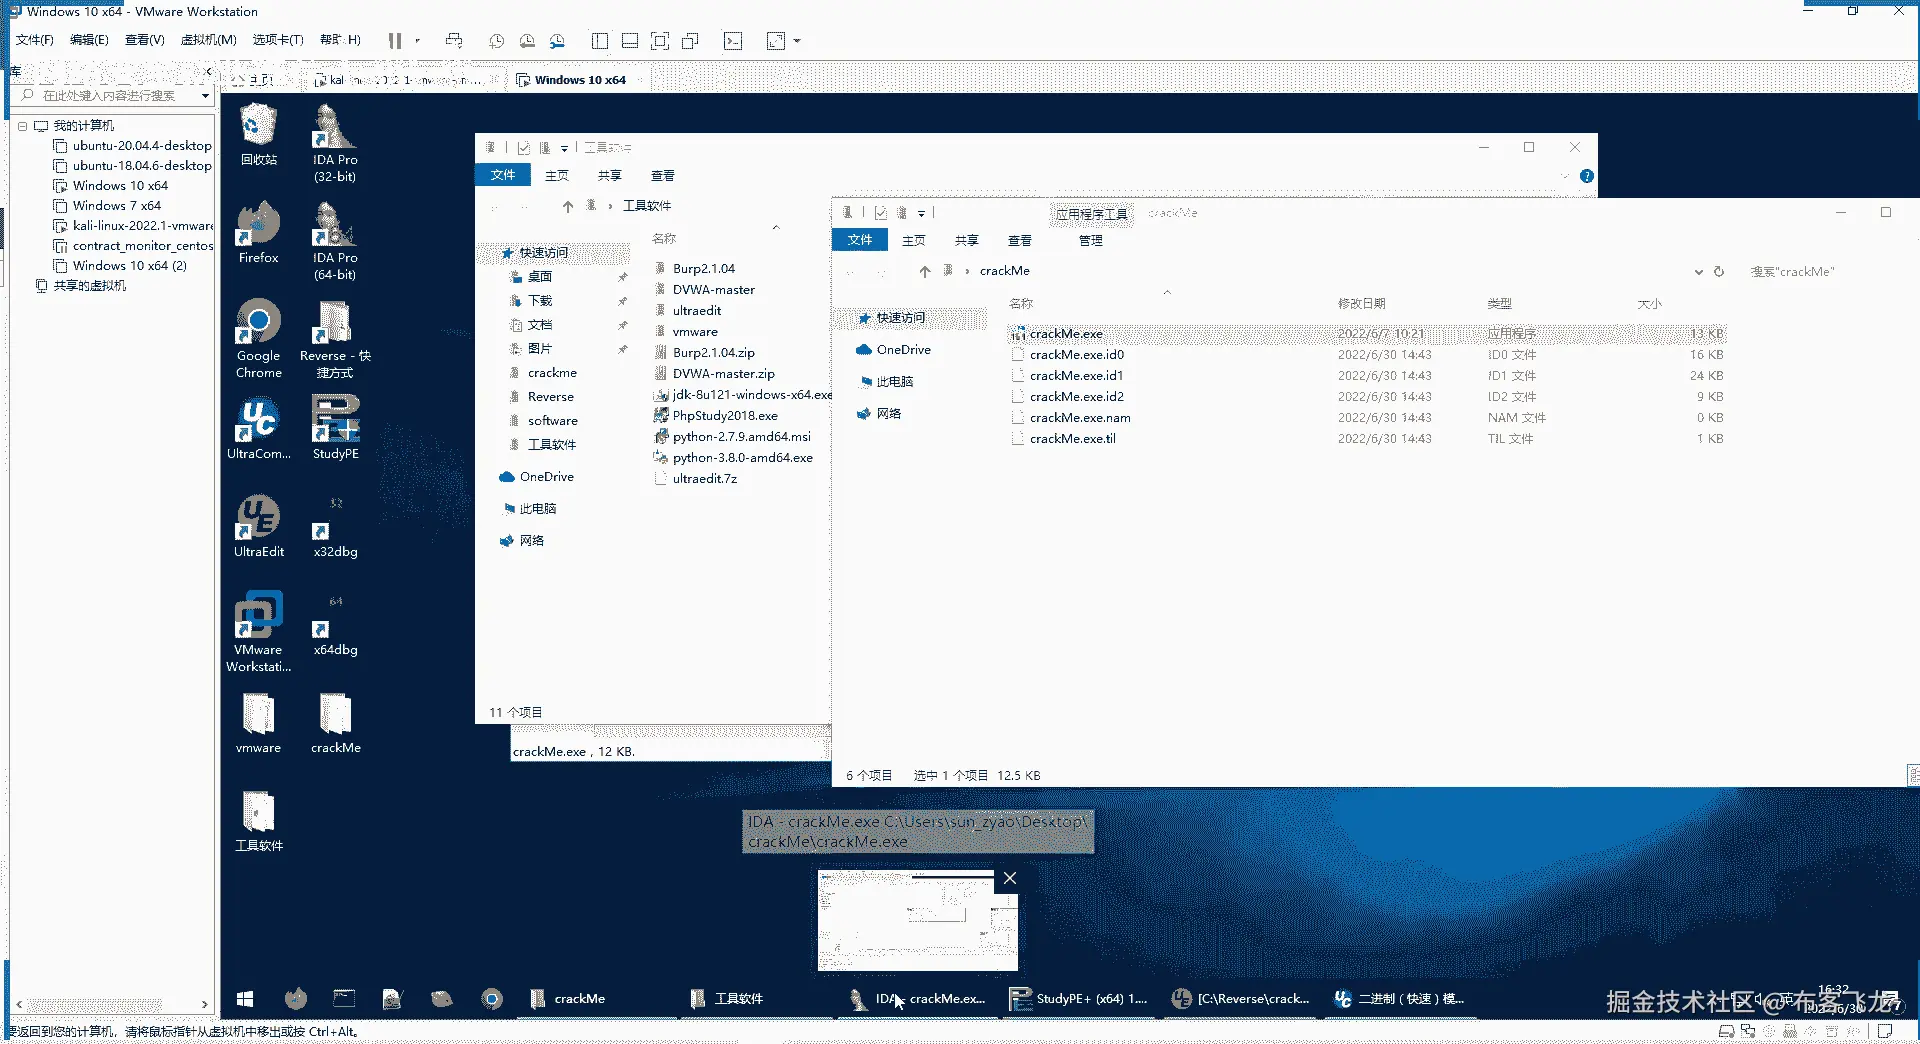Open the library search filter dropdown
The height and width of the screenshot is (1044, 1920).
205,96
